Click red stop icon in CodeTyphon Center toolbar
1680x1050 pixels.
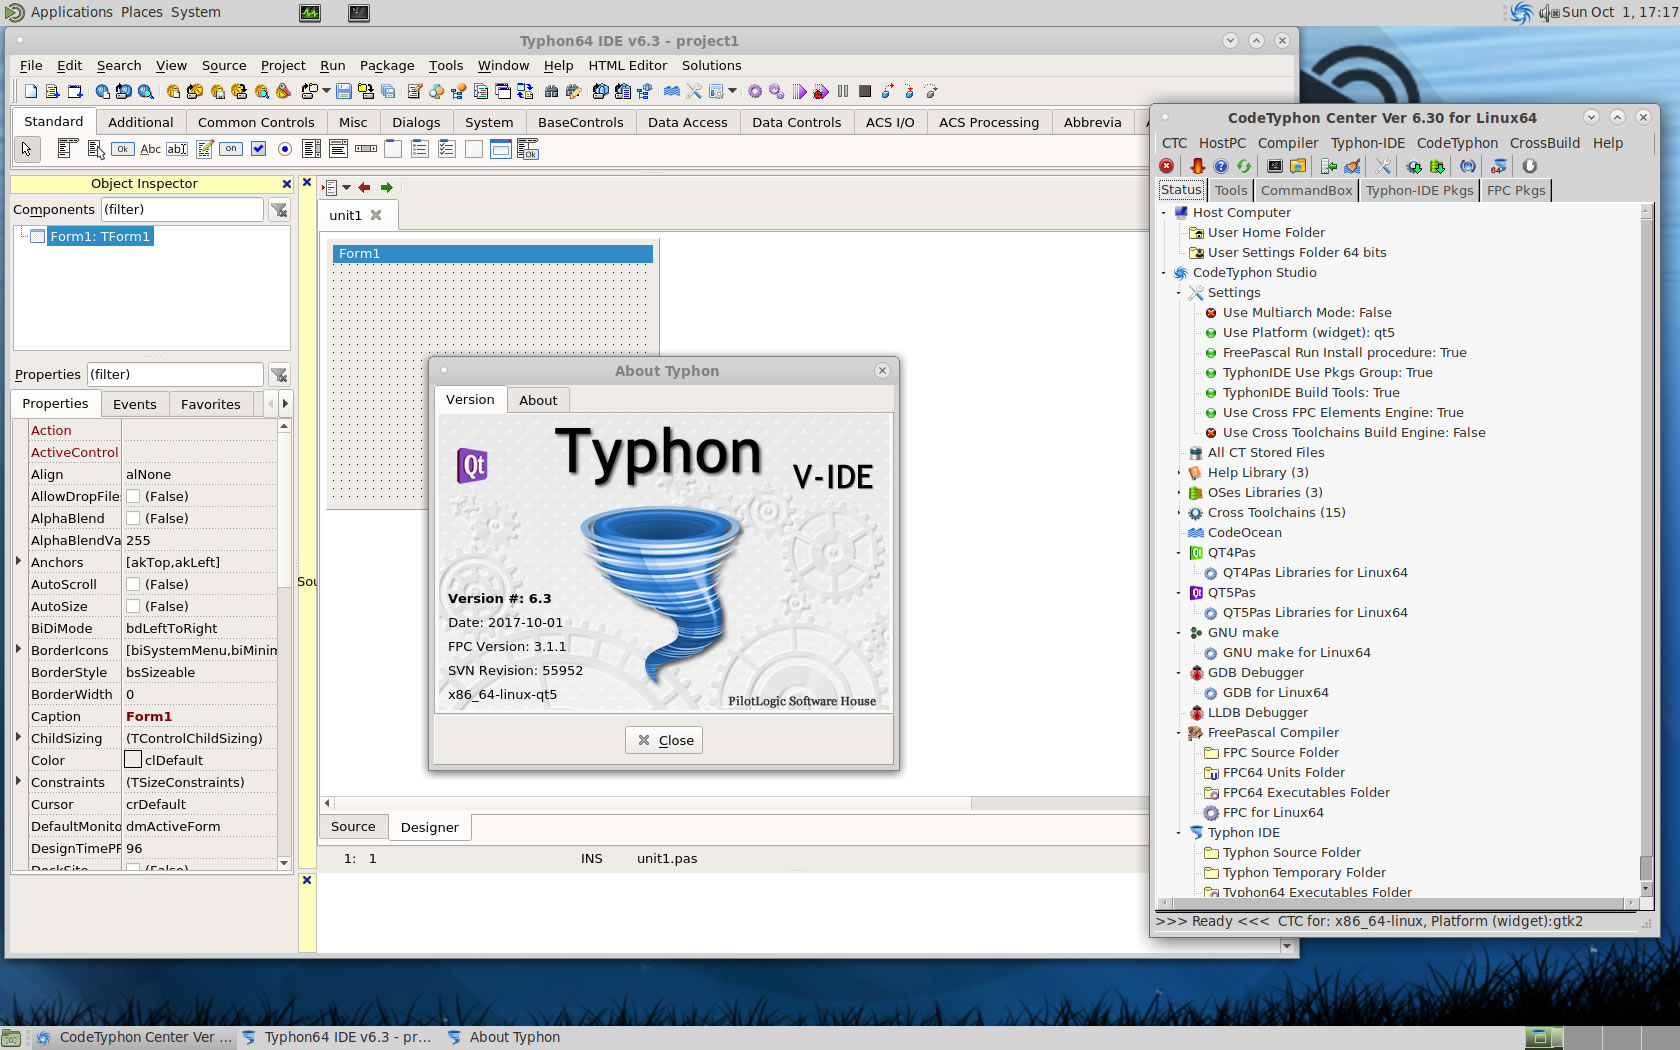(1167, 166)
